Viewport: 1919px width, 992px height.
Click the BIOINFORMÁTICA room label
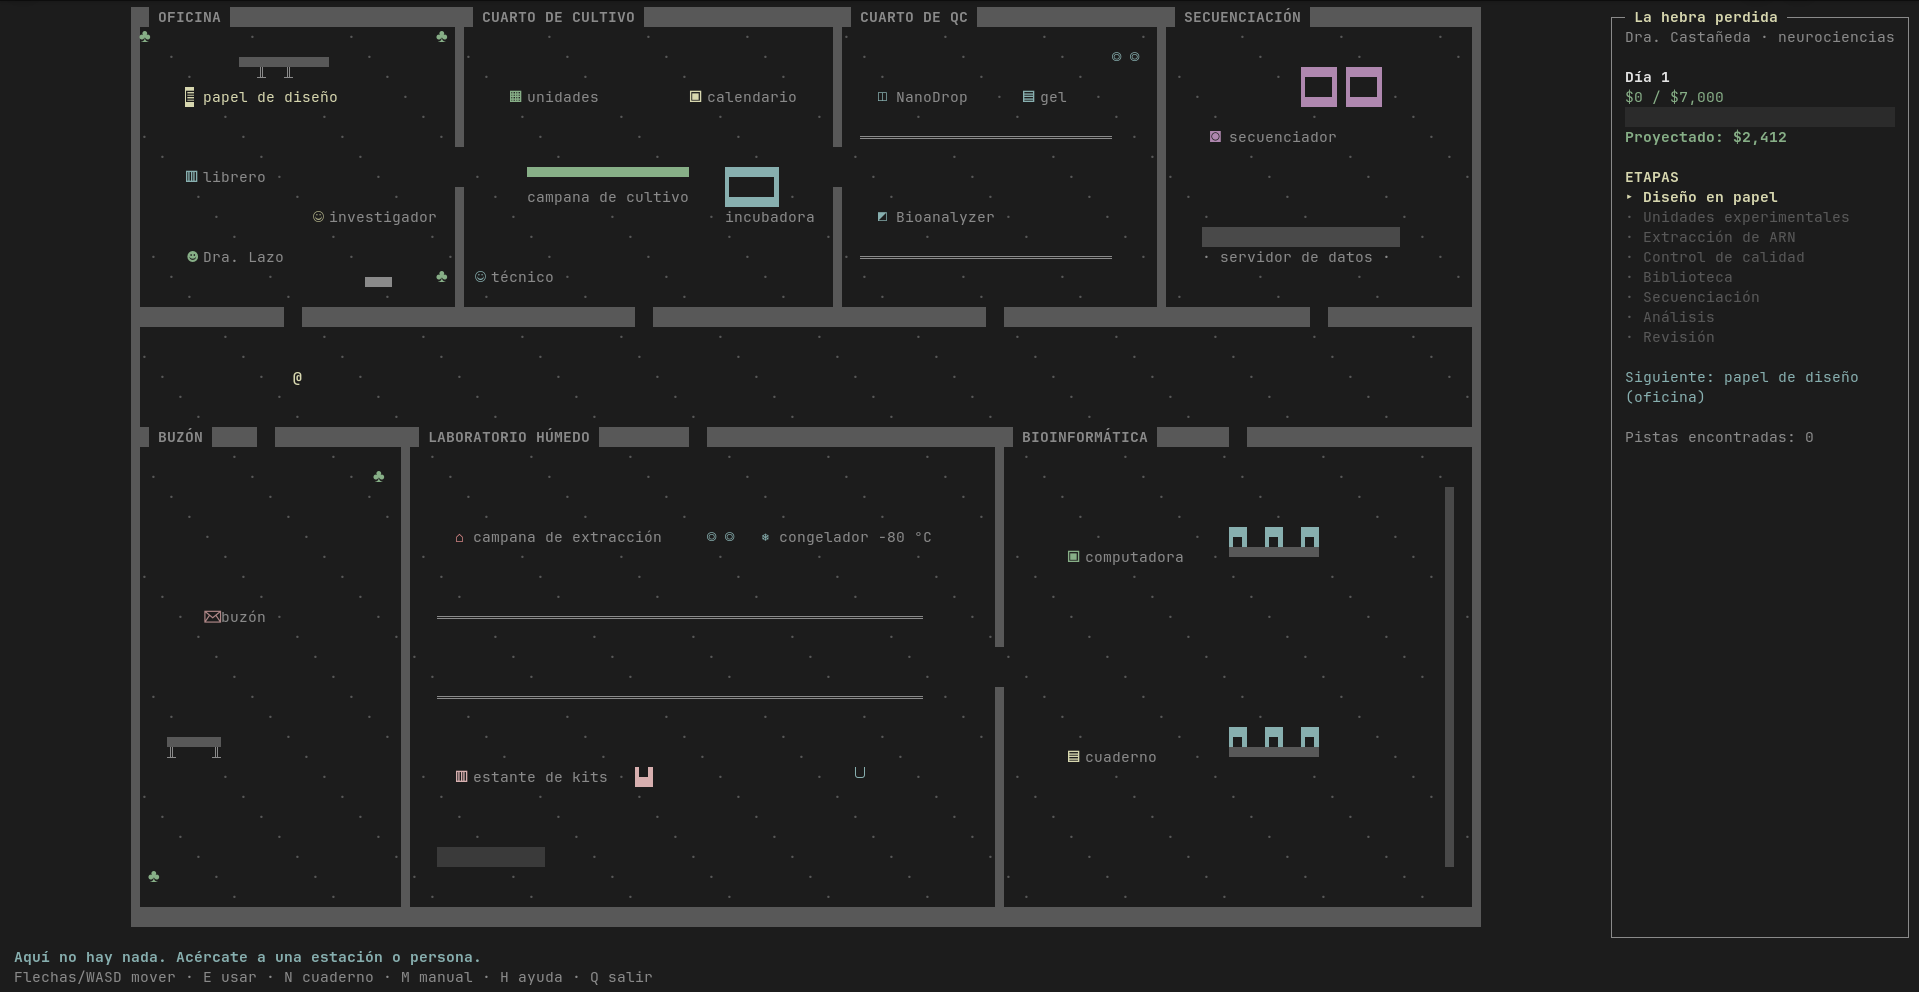pos(1085,437)
